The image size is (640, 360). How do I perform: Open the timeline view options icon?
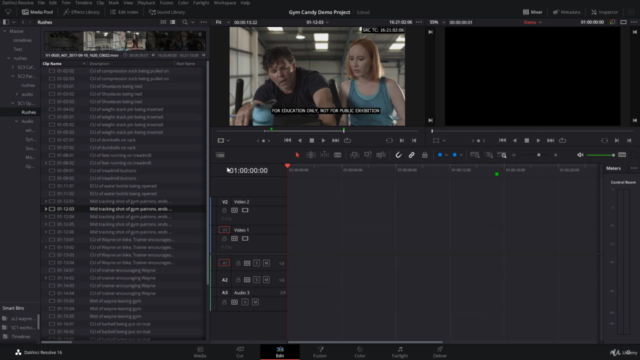[220, 155]
